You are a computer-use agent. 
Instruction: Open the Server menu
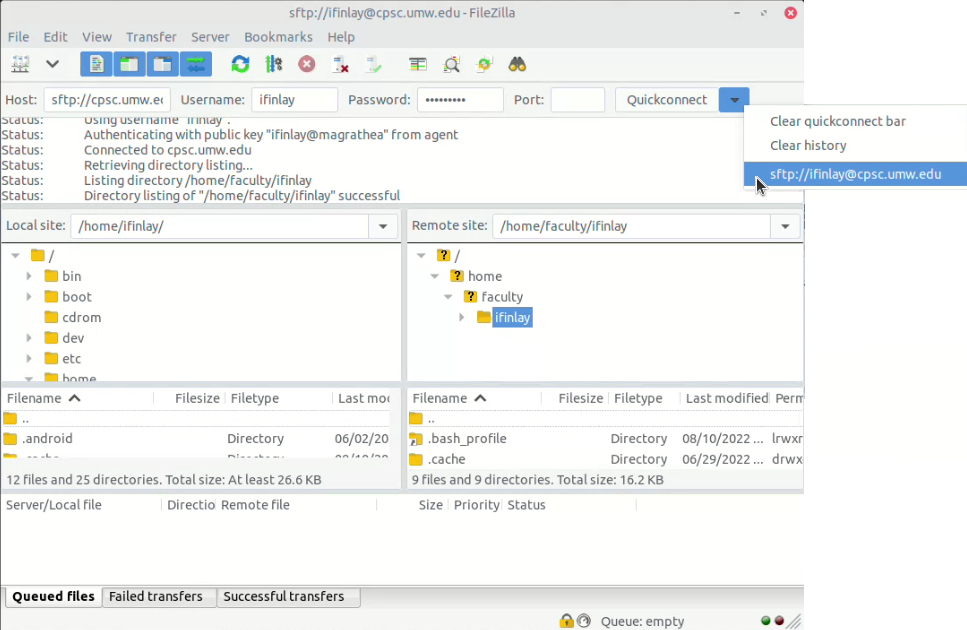pos(210,37)
